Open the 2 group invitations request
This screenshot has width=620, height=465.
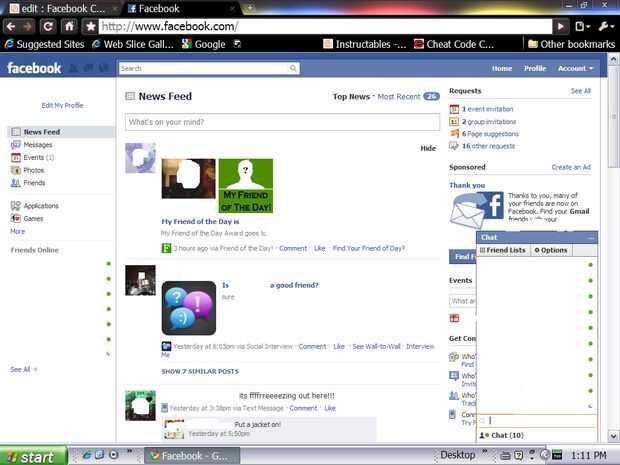click(x=489, y=121)
